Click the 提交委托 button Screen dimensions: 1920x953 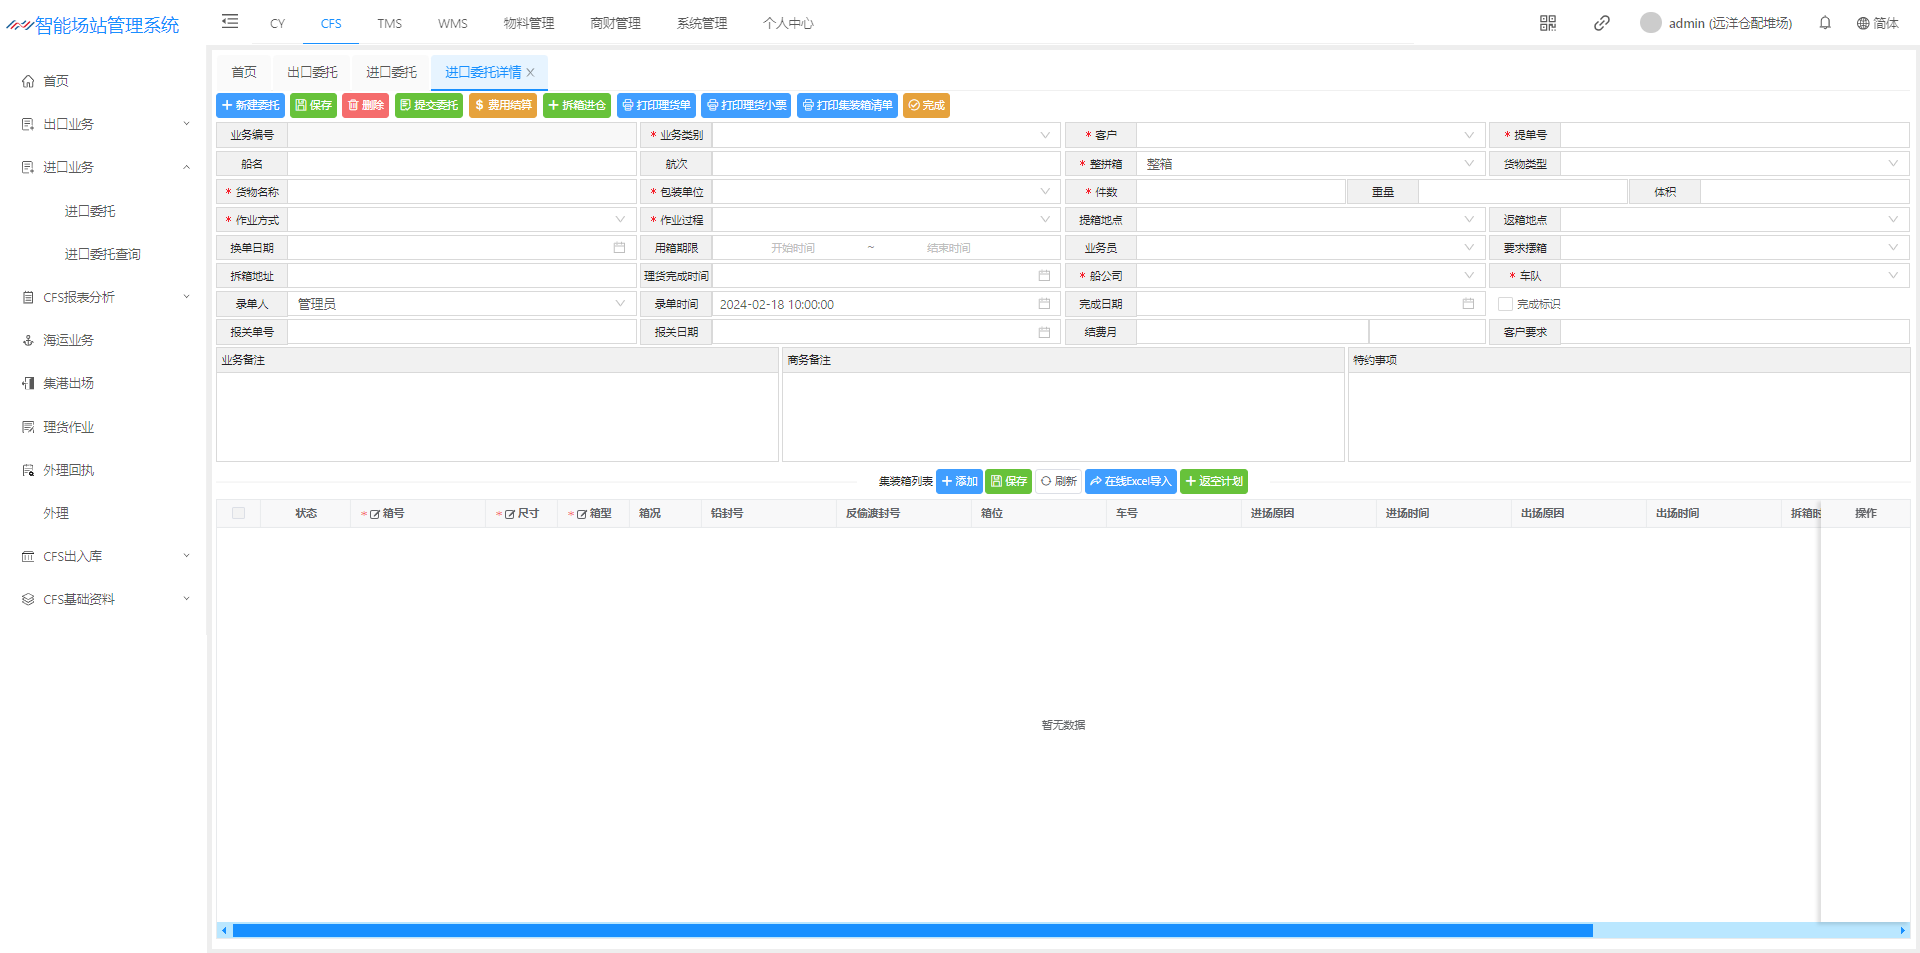coord(429,105)
